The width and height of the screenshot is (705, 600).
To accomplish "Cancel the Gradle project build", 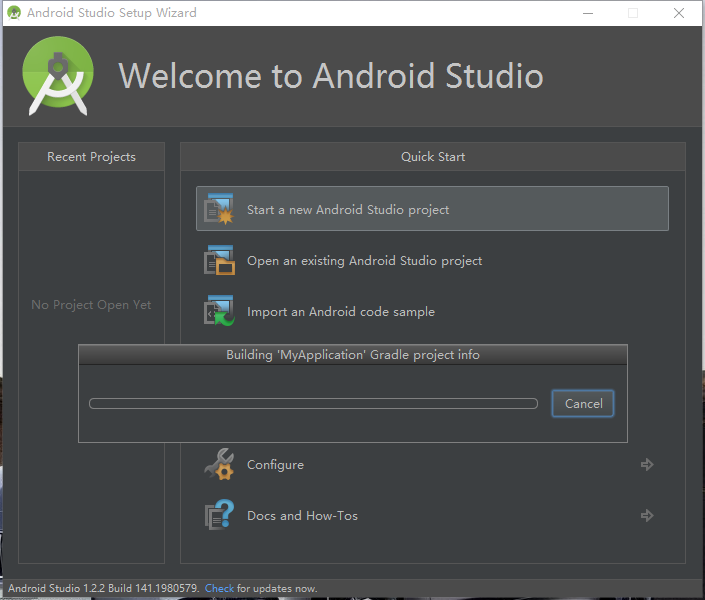I will (x=583, y=403).
